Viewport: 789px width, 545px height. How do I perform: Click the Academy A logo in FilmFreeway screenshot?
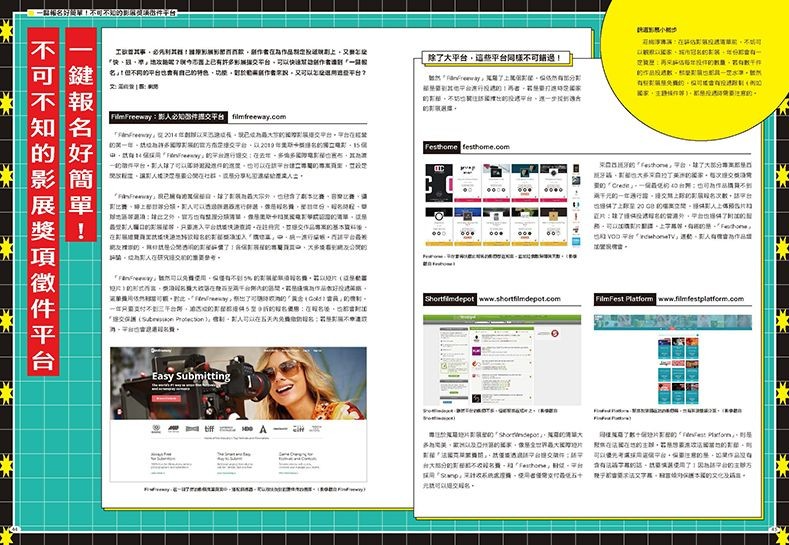tap(263, 429)
